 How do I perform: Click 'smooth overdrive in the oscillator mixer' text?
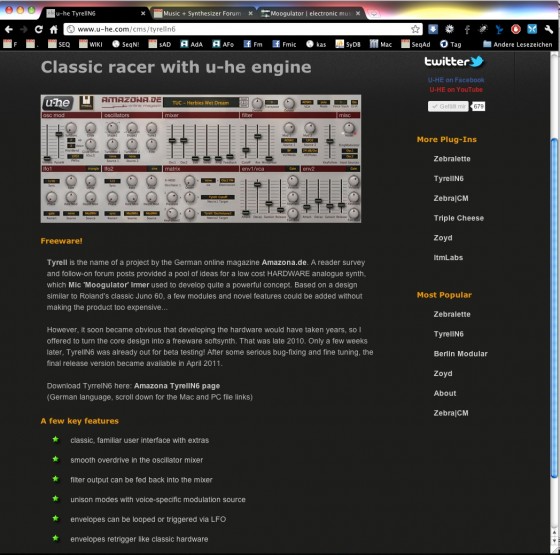136,460
